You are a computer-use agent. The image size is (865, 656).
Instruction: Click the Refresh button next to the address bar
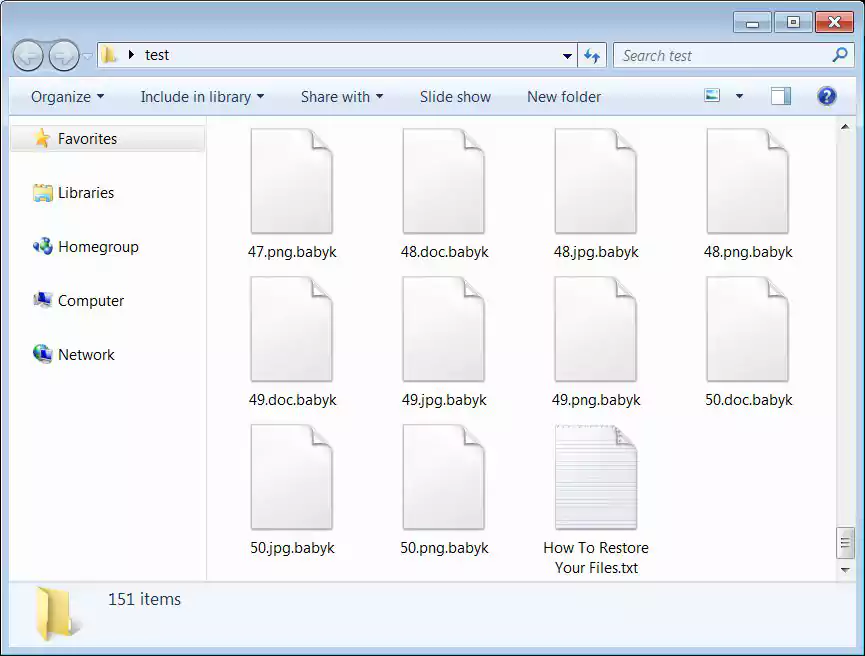click(x=592, y=56)
